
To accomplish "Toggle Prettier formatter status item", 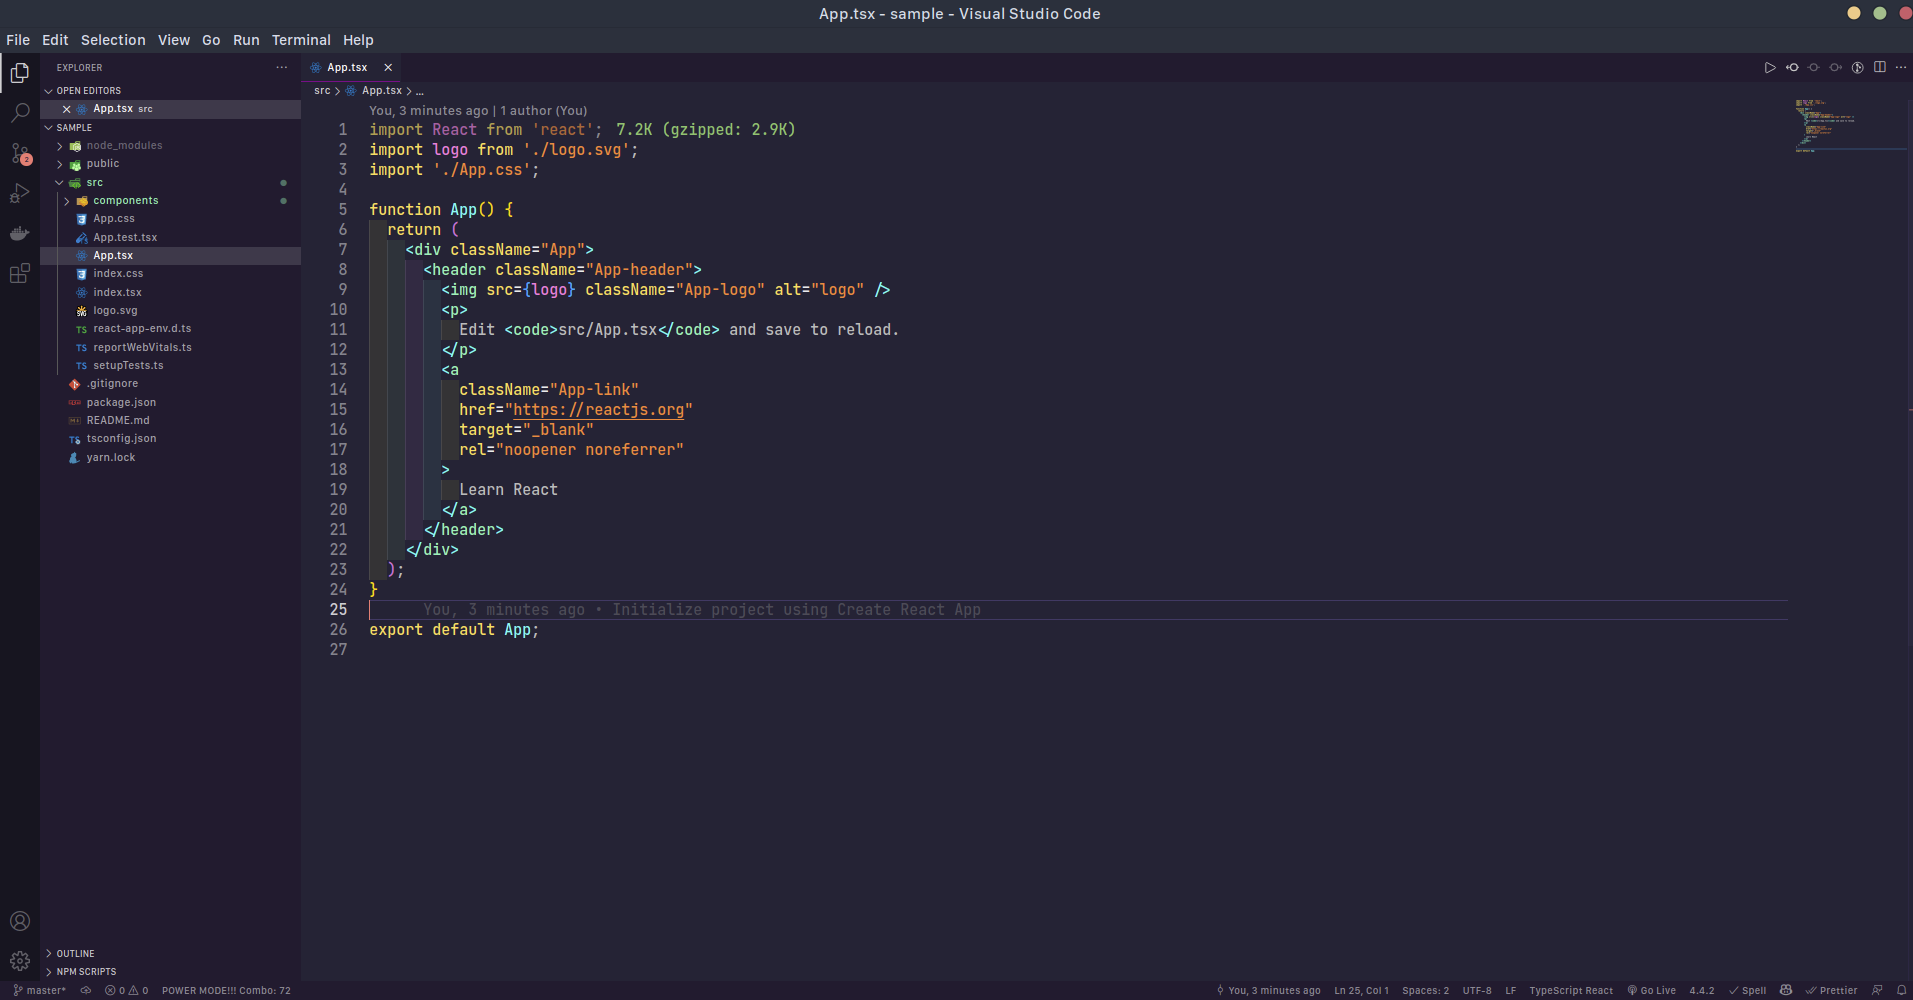I will coord(1831,990).
